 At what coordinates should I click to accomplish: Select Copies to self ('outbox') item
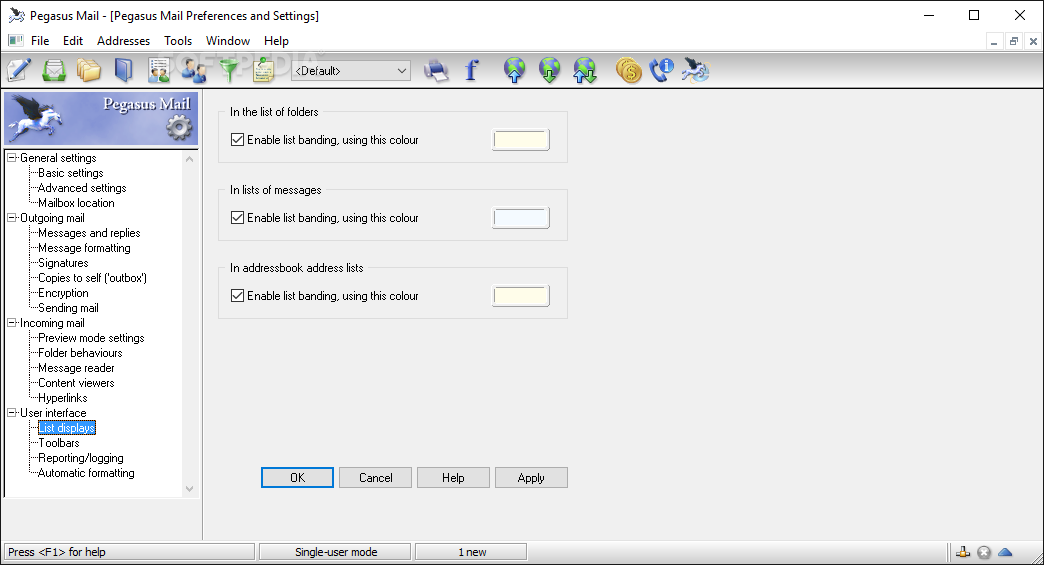coord(93,278)
